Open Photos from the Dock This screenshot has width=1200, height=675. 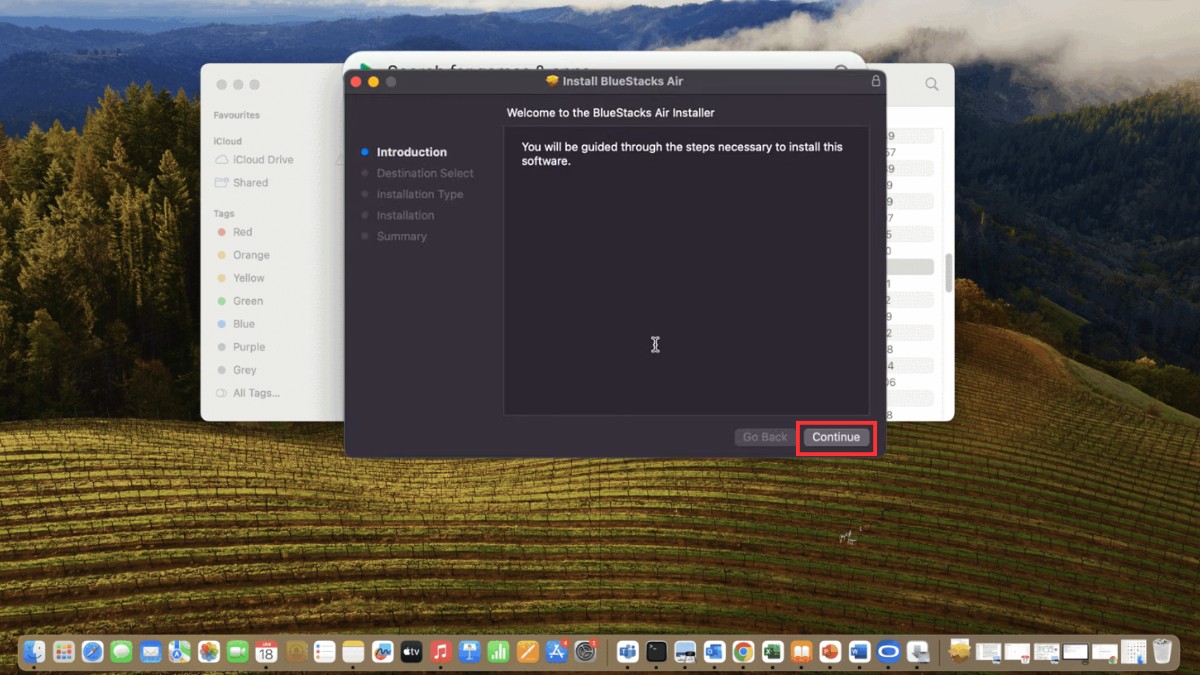(x=209, y=652)
